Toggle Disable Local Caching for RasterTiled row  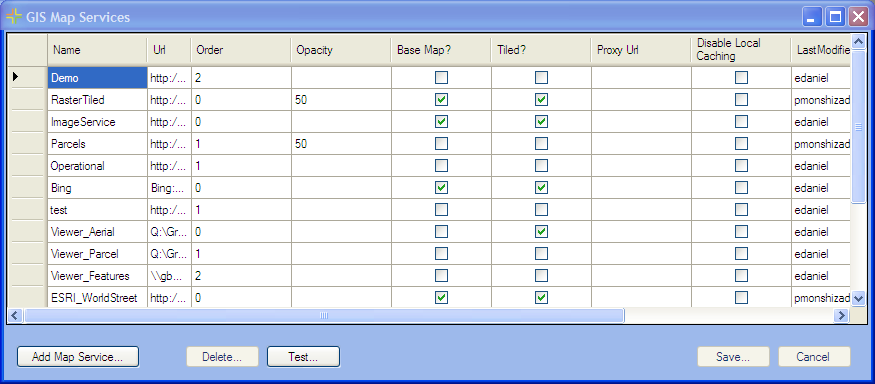pos(741,100)
